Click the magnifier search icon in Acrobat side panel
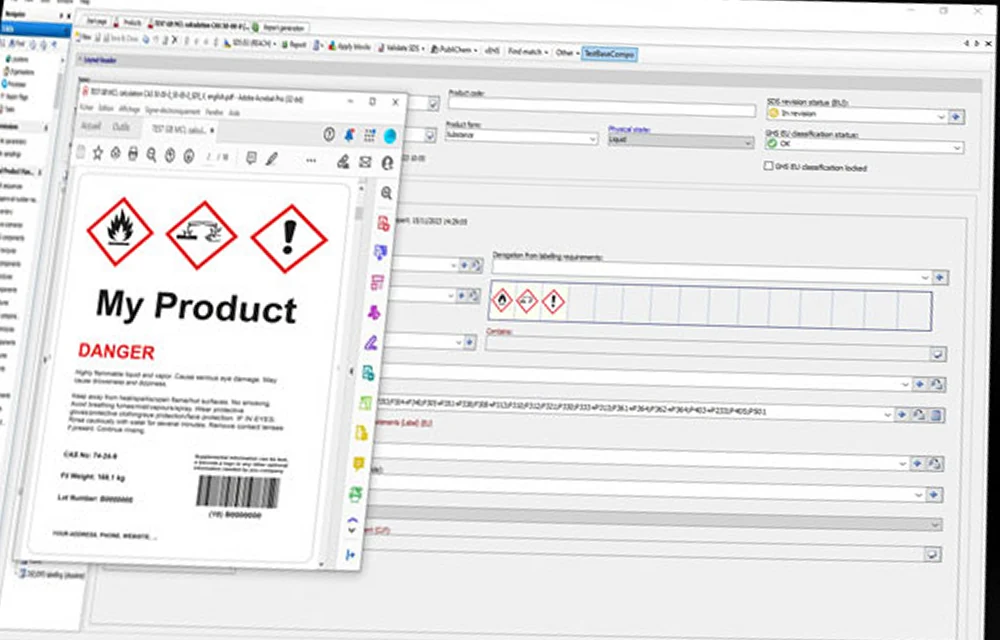Viewport: 1000px width, 640px height. [x=386, y=193]
